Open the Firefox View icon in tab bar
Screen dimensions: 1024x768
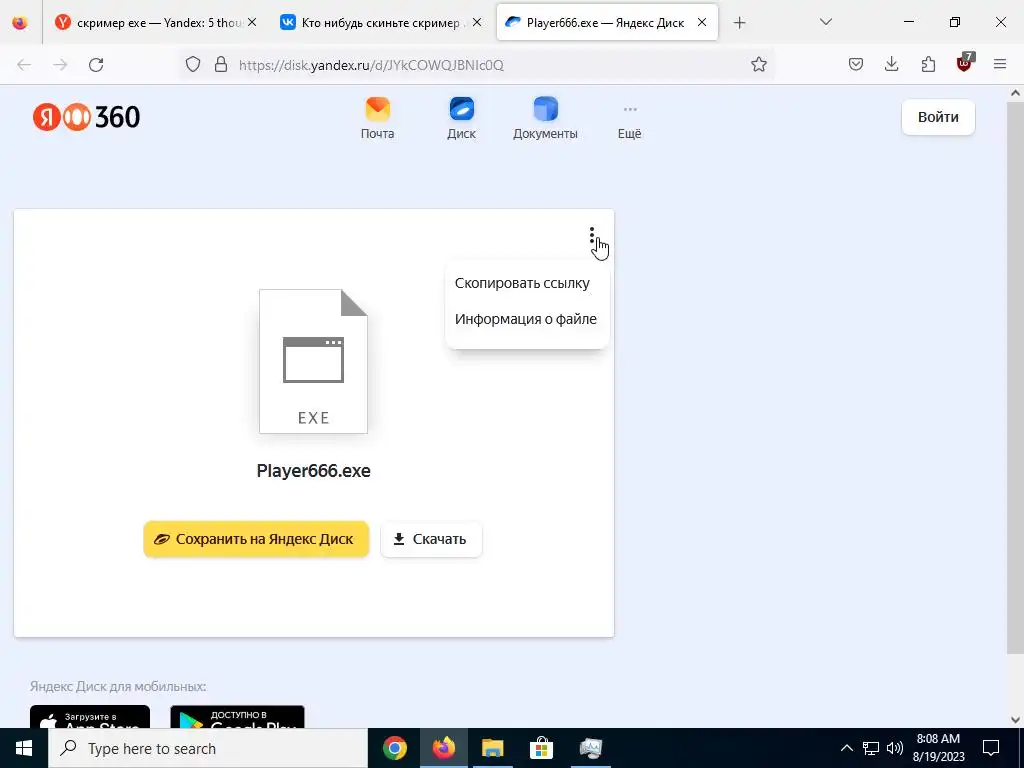[20, 22]
